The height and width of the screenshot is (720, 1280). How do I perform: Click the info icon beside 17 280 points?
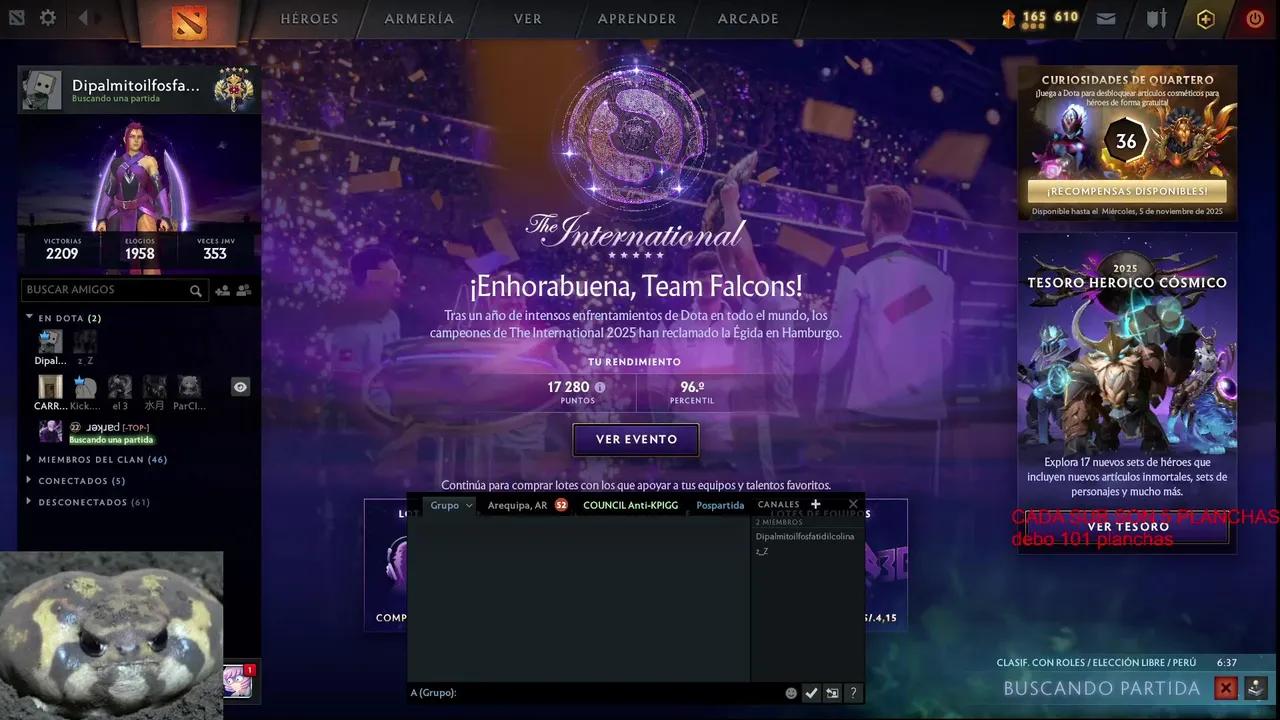600,387
